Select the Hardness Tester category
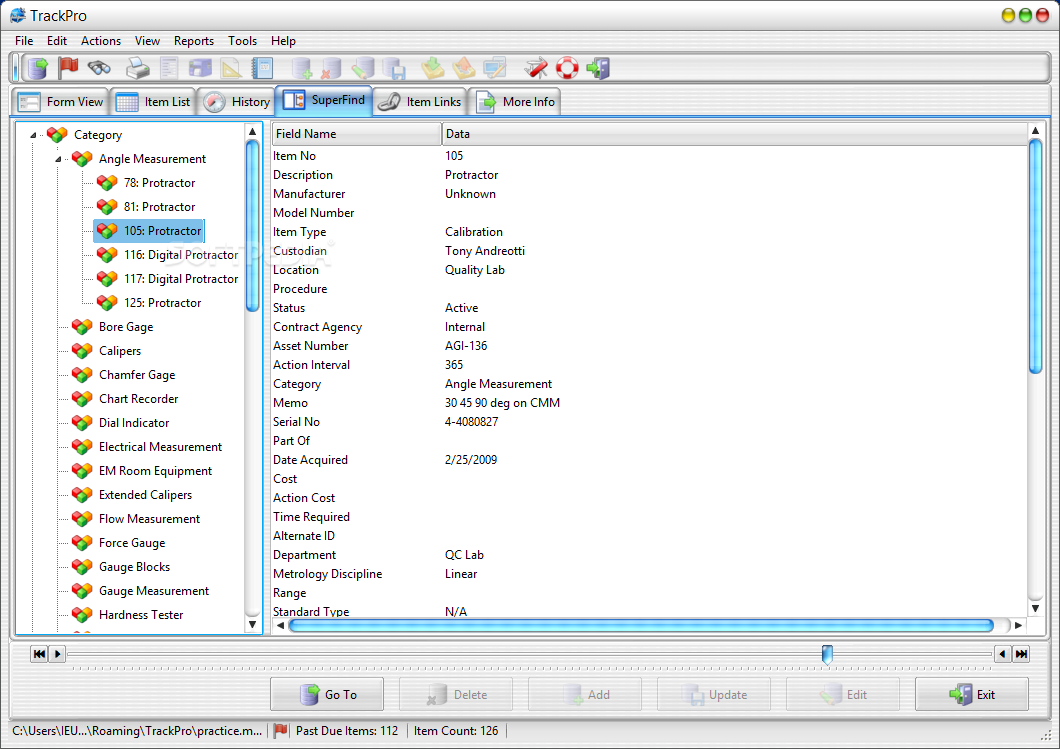This screenshot has height=749, width=1060. pos(141,614)
